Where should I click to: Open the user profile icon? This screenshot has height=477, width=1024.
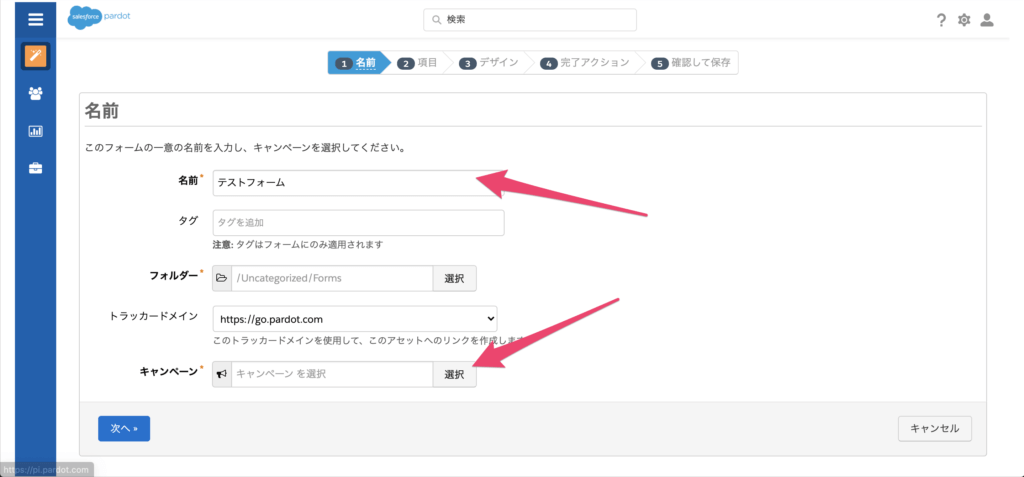point(987,20)
